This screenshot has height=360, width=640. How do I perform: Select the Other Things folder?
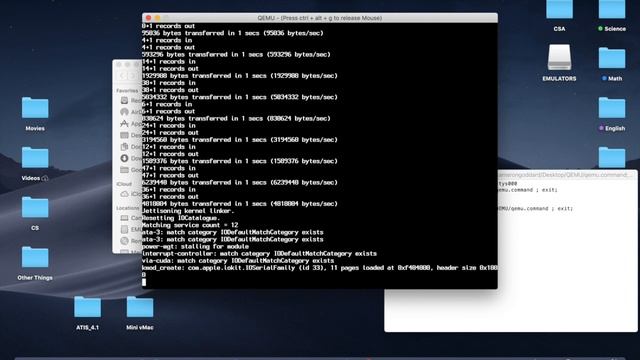pyautogui.click(x=35, y=263)
